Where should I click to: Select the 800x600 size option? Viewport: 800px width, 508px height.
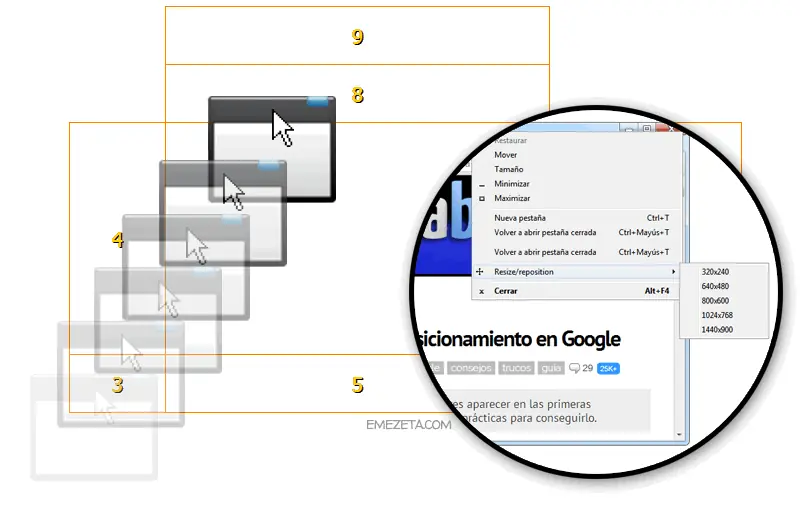[724, 300]
